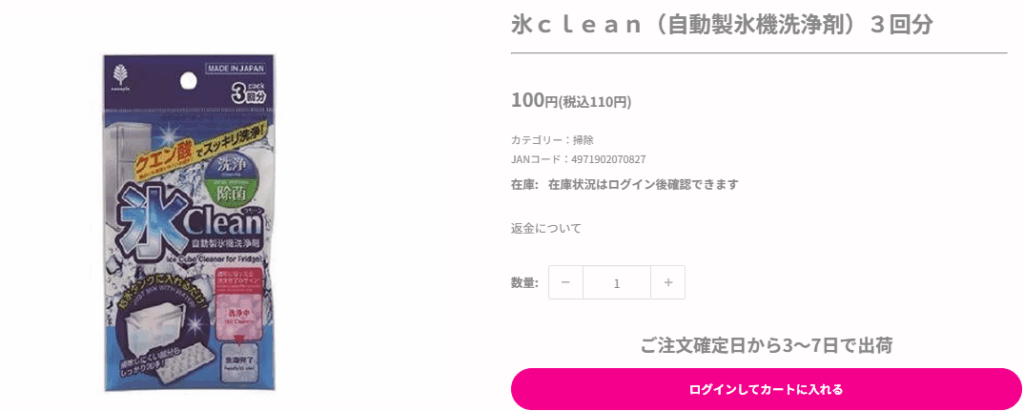Increase quantity with the plus button

point(668,283)
